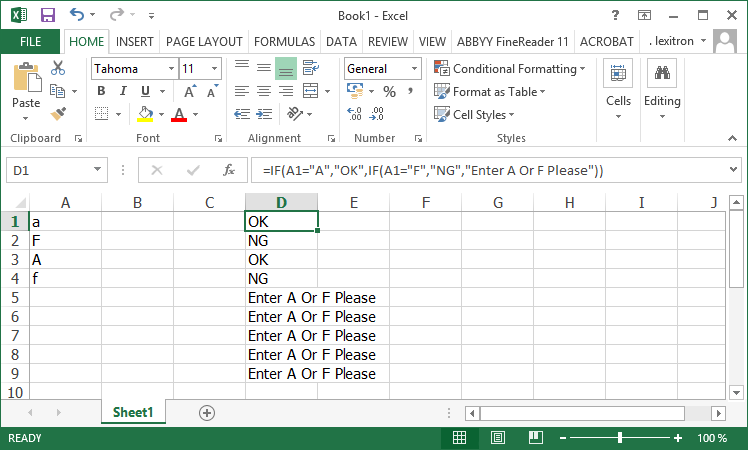
Task: Select the Format Painter brush
Action: [58, 114]
